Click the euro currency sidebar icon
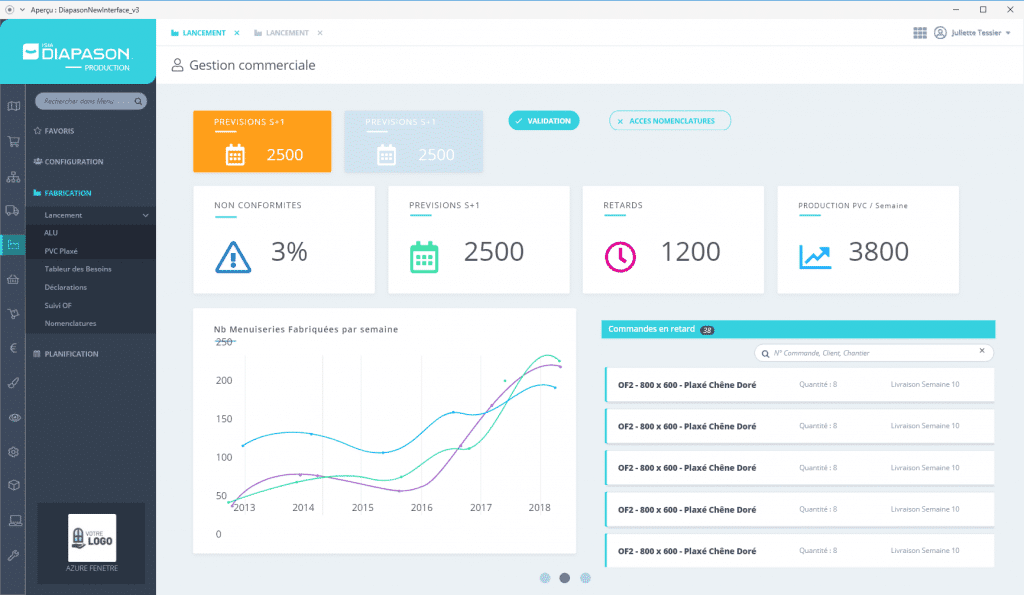Screen dimensions: 1024x595 [x=13, y=348]
